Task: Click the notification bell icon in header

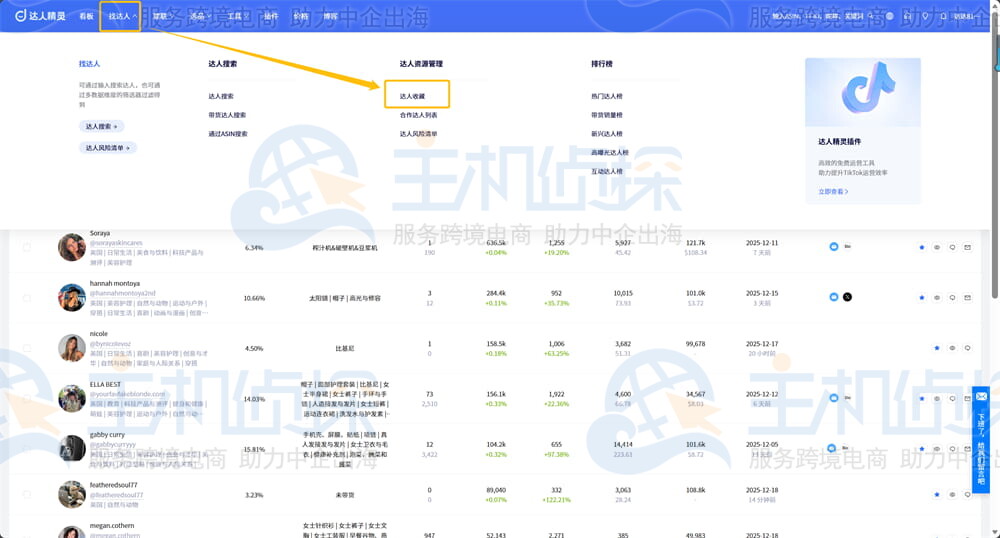Action: click(x=943, y=16)
